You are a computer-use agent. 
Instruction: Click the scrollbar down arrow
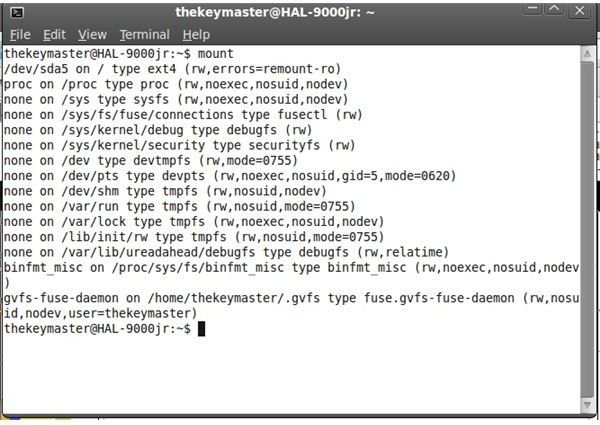pos(587,405)
